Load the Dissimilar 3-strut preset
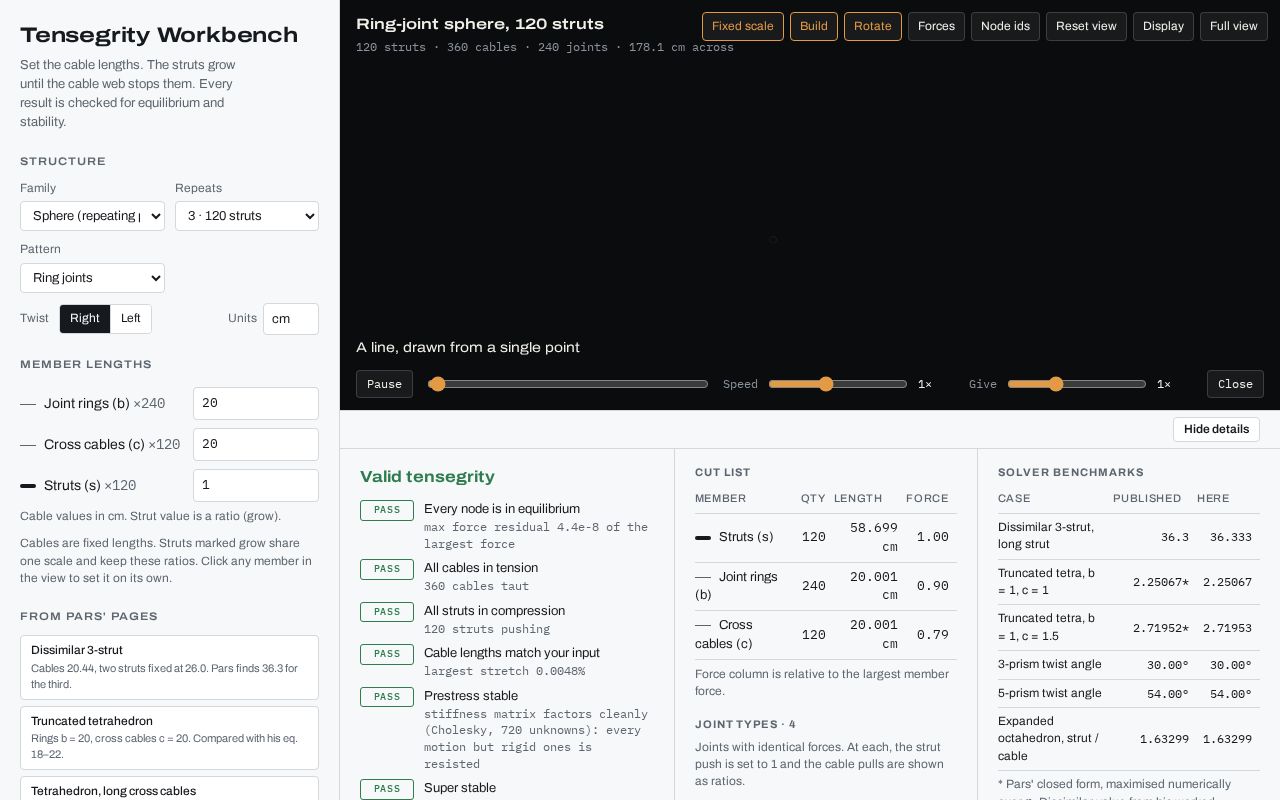This screenshot has width=1280, height=800. coord(170,667)
